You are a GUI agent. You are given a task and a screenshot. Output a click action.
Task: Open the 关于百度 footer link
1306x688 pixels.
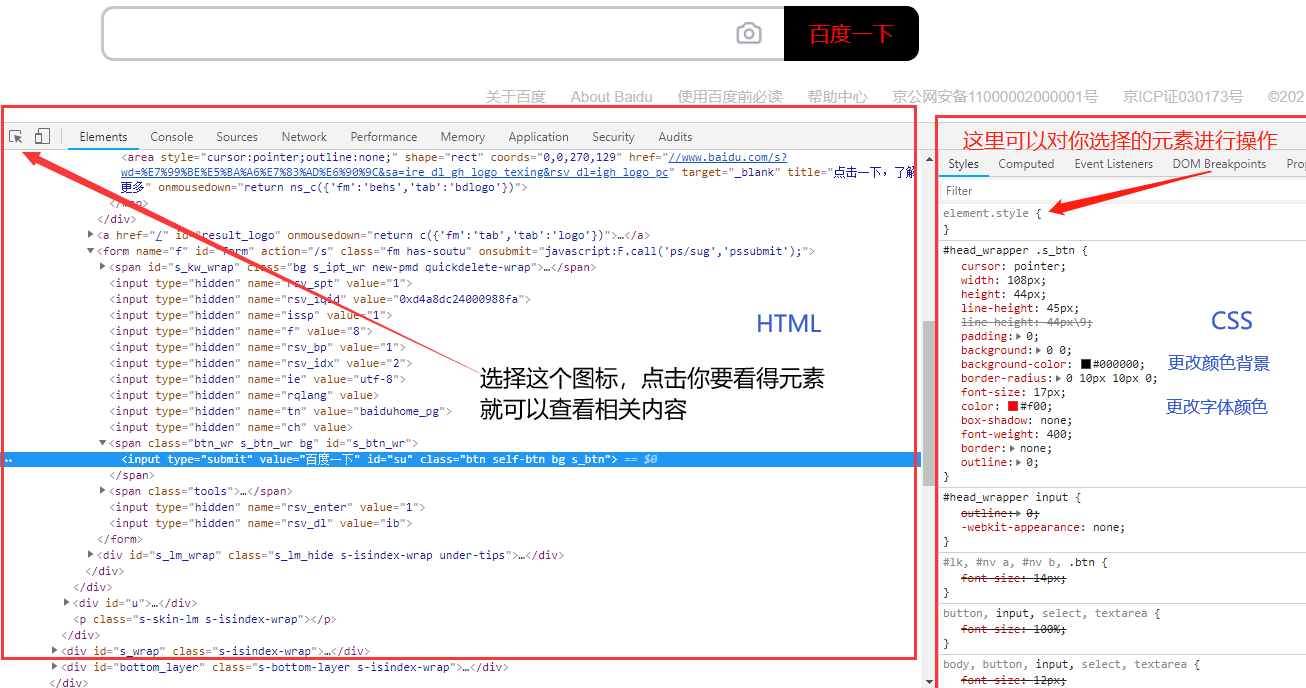[x=516, y=97]
